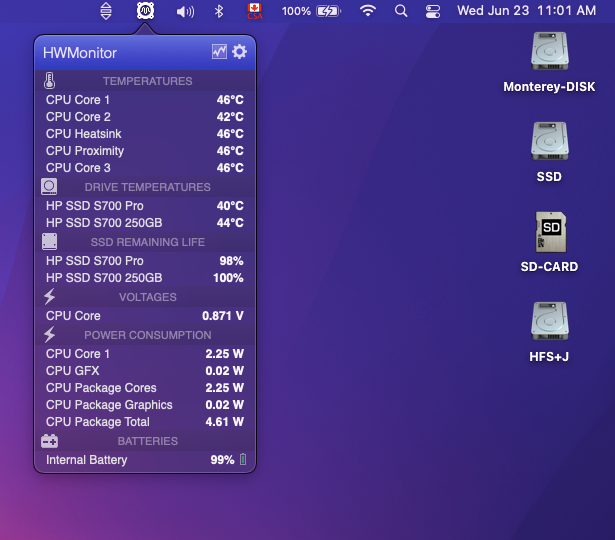Open the HWMonitor graph window icon
This screenshot has height=540, width=615.
(219, 51)
